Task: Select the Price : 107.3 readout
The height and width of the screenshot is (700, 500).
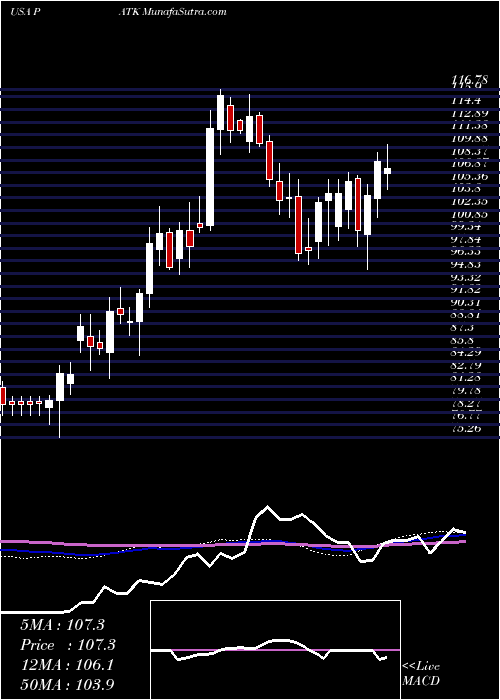Action: 68,645
